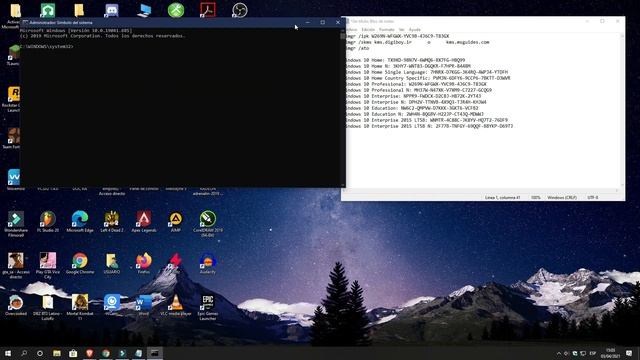Select the This PC computer icon on the desktop
The height and width of the screenshot is (360, 640).
point(144,11)
